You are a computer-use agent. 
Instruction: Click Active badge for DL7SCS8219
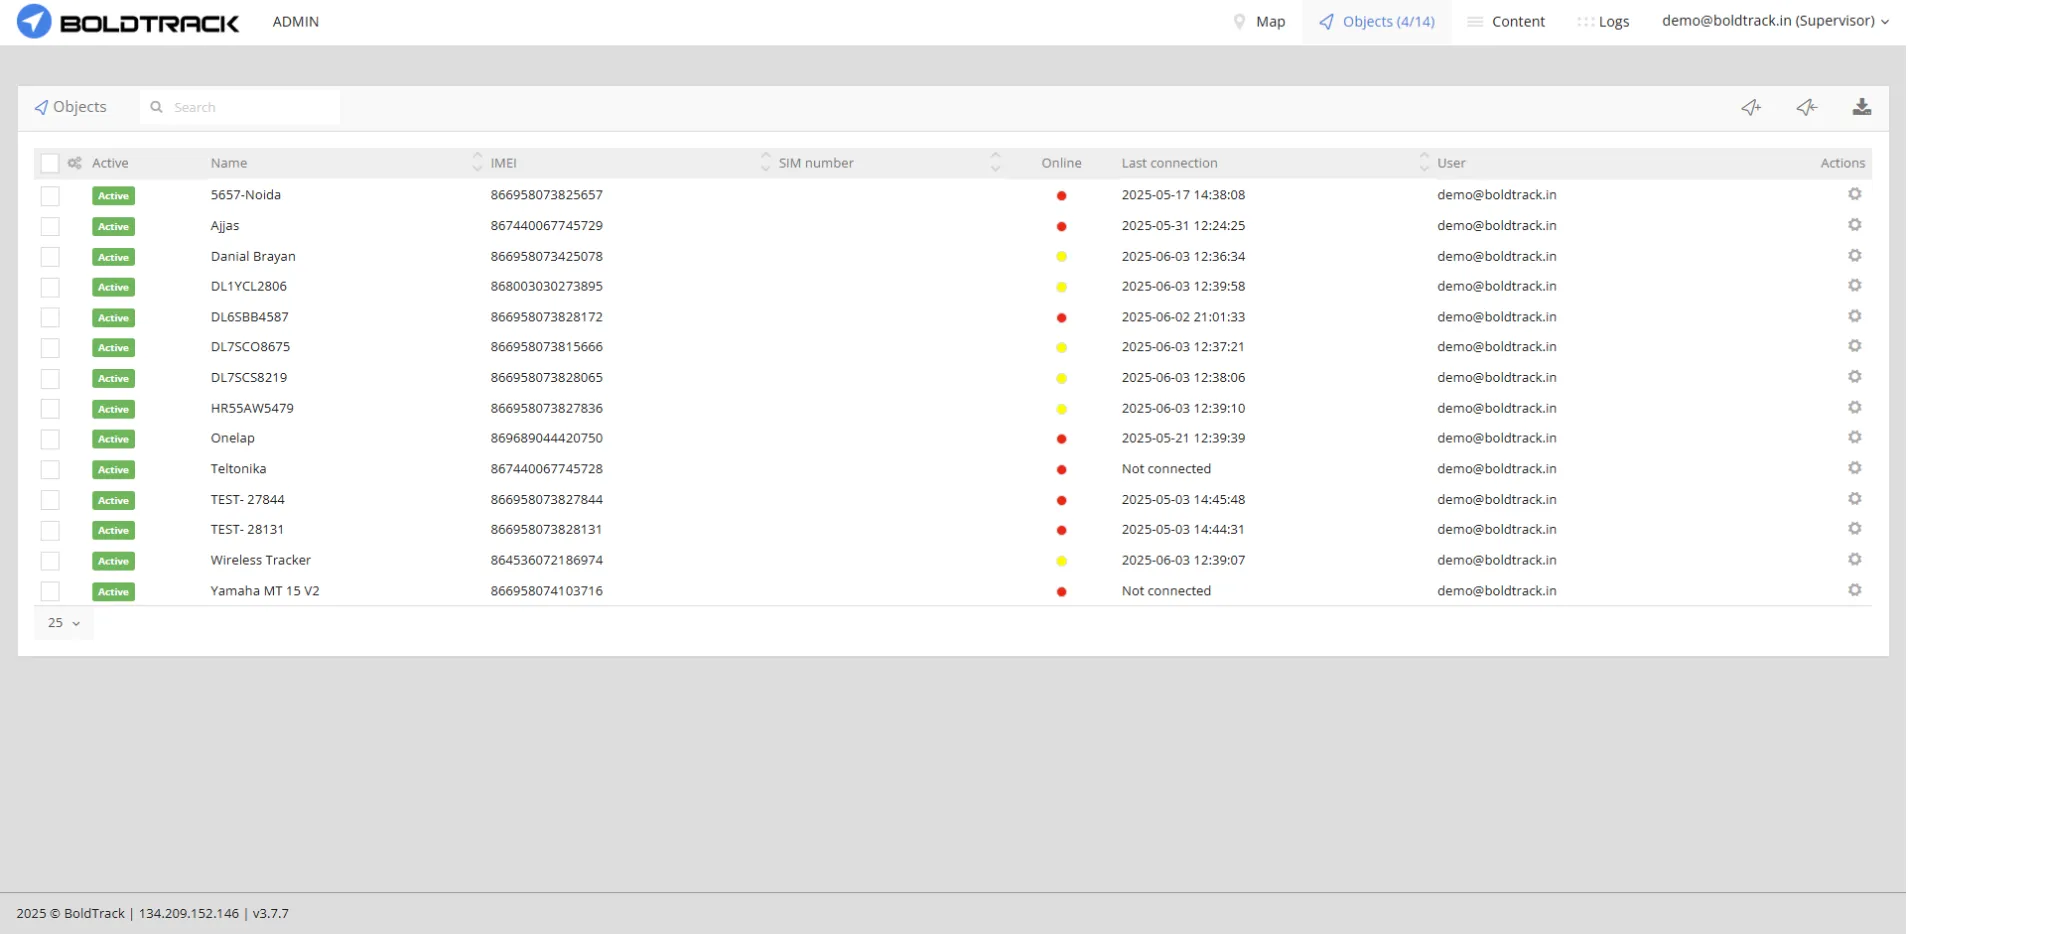tap(113, 378)
